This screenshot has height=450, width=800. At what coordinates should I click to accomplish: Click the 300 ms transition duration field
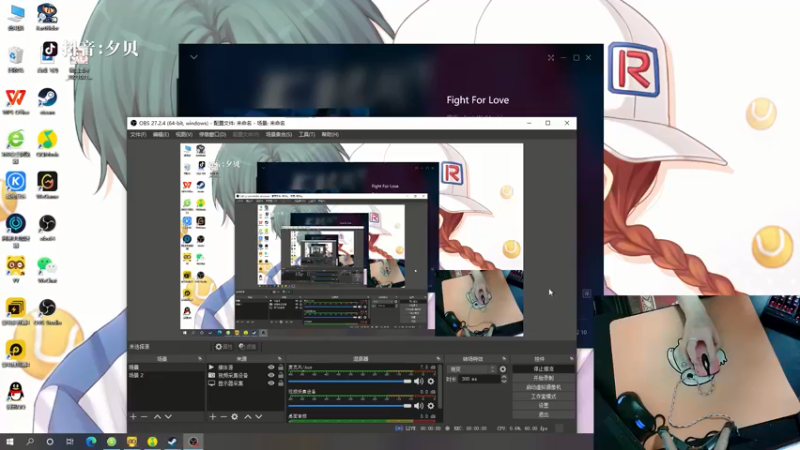pos(479,379)
